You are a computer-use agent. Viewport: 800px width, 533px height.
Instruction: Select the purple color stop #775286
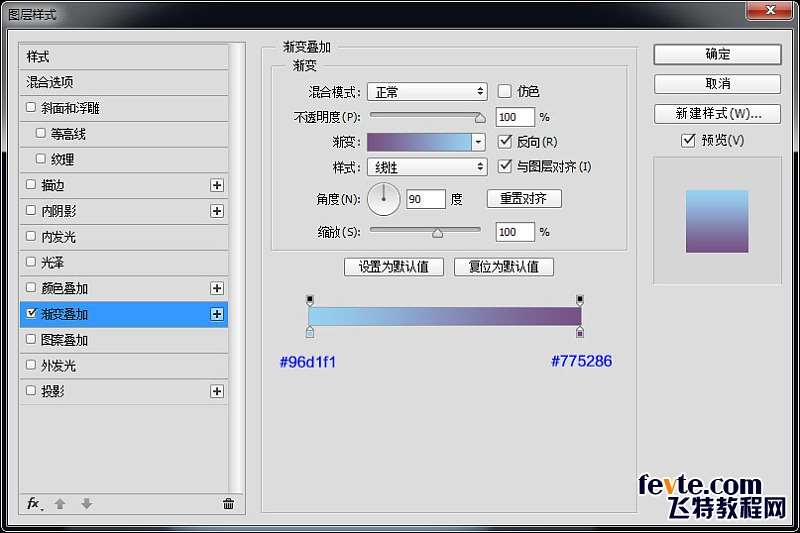click(x=580, y=332)
